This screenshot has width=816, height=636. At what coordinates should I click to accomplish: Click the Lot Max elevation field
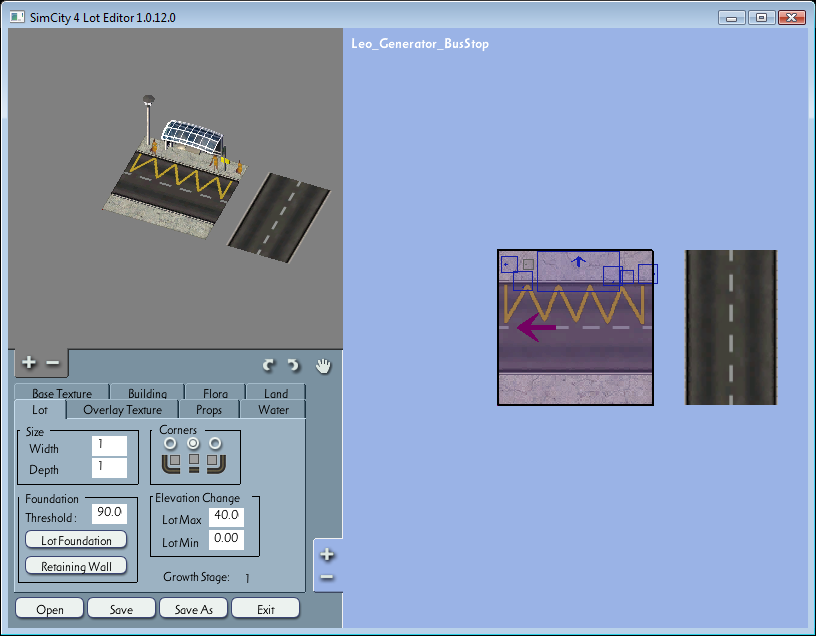(226, 516)
